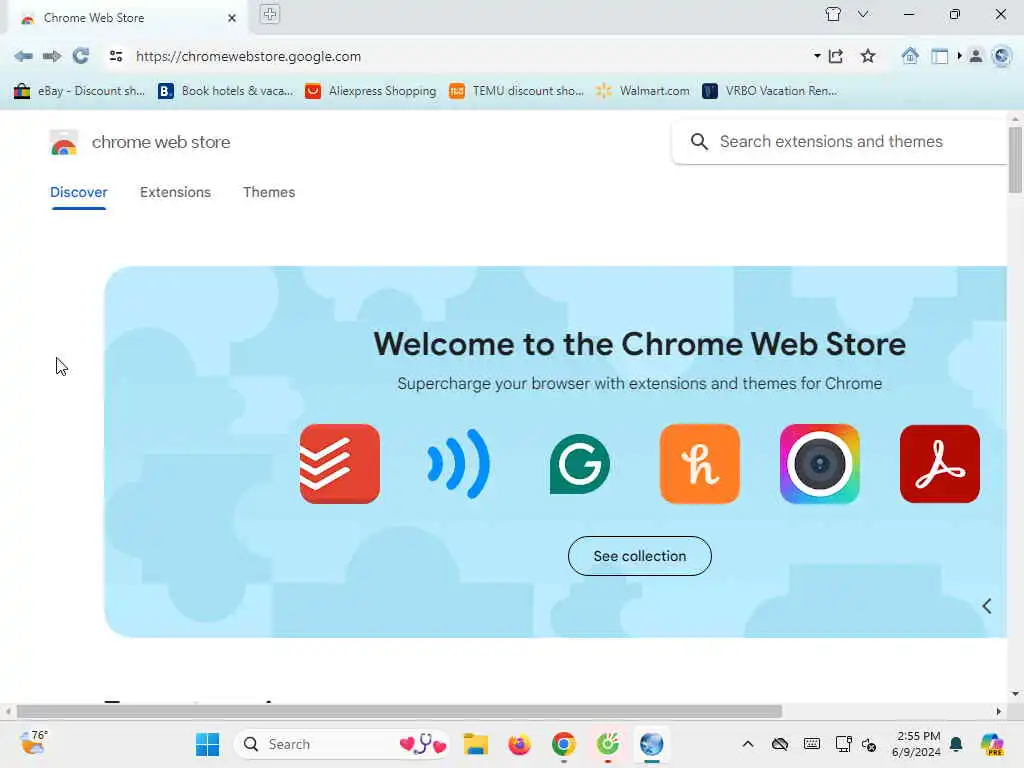Click the browser back arrow
This screenshot has height=768, width=1024.
[x=24, y=56]
